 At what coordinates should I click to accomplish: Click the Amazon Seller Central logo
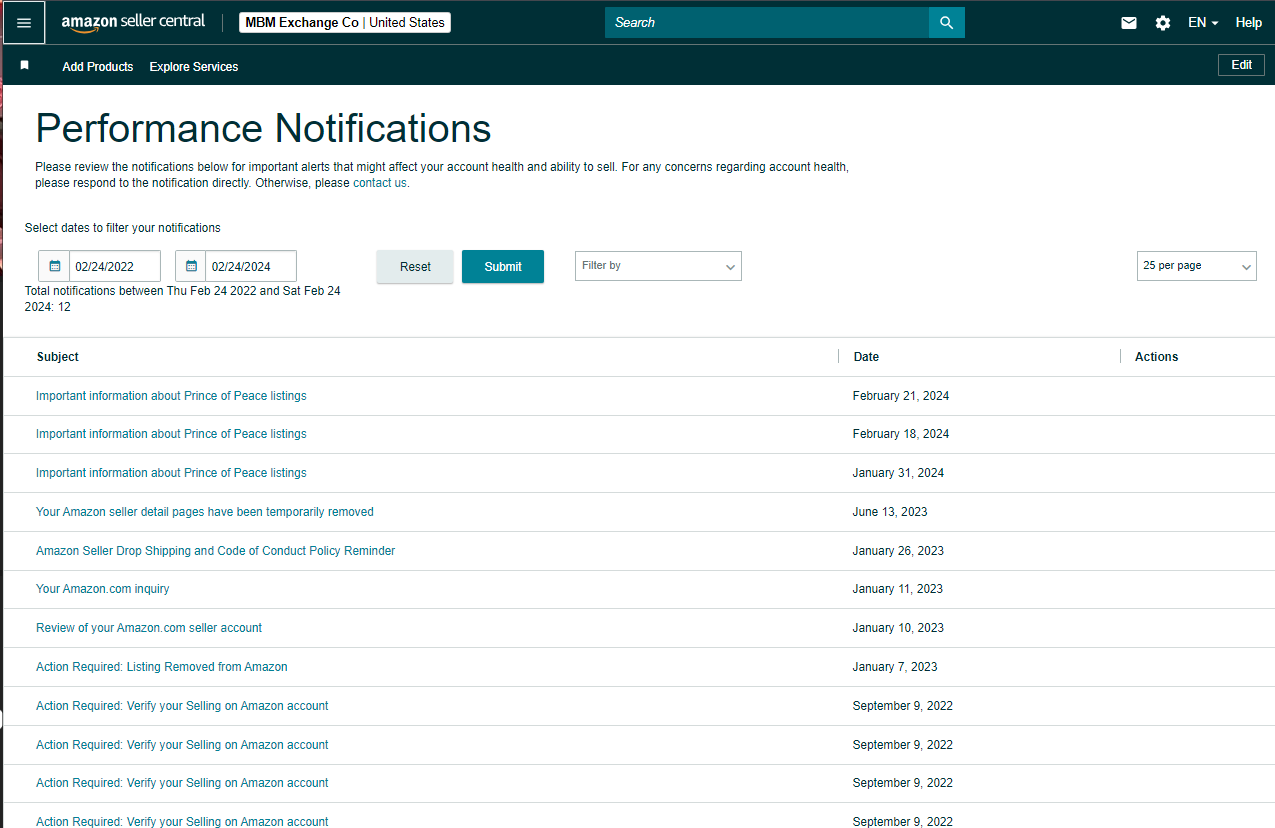tap(133, 22)
